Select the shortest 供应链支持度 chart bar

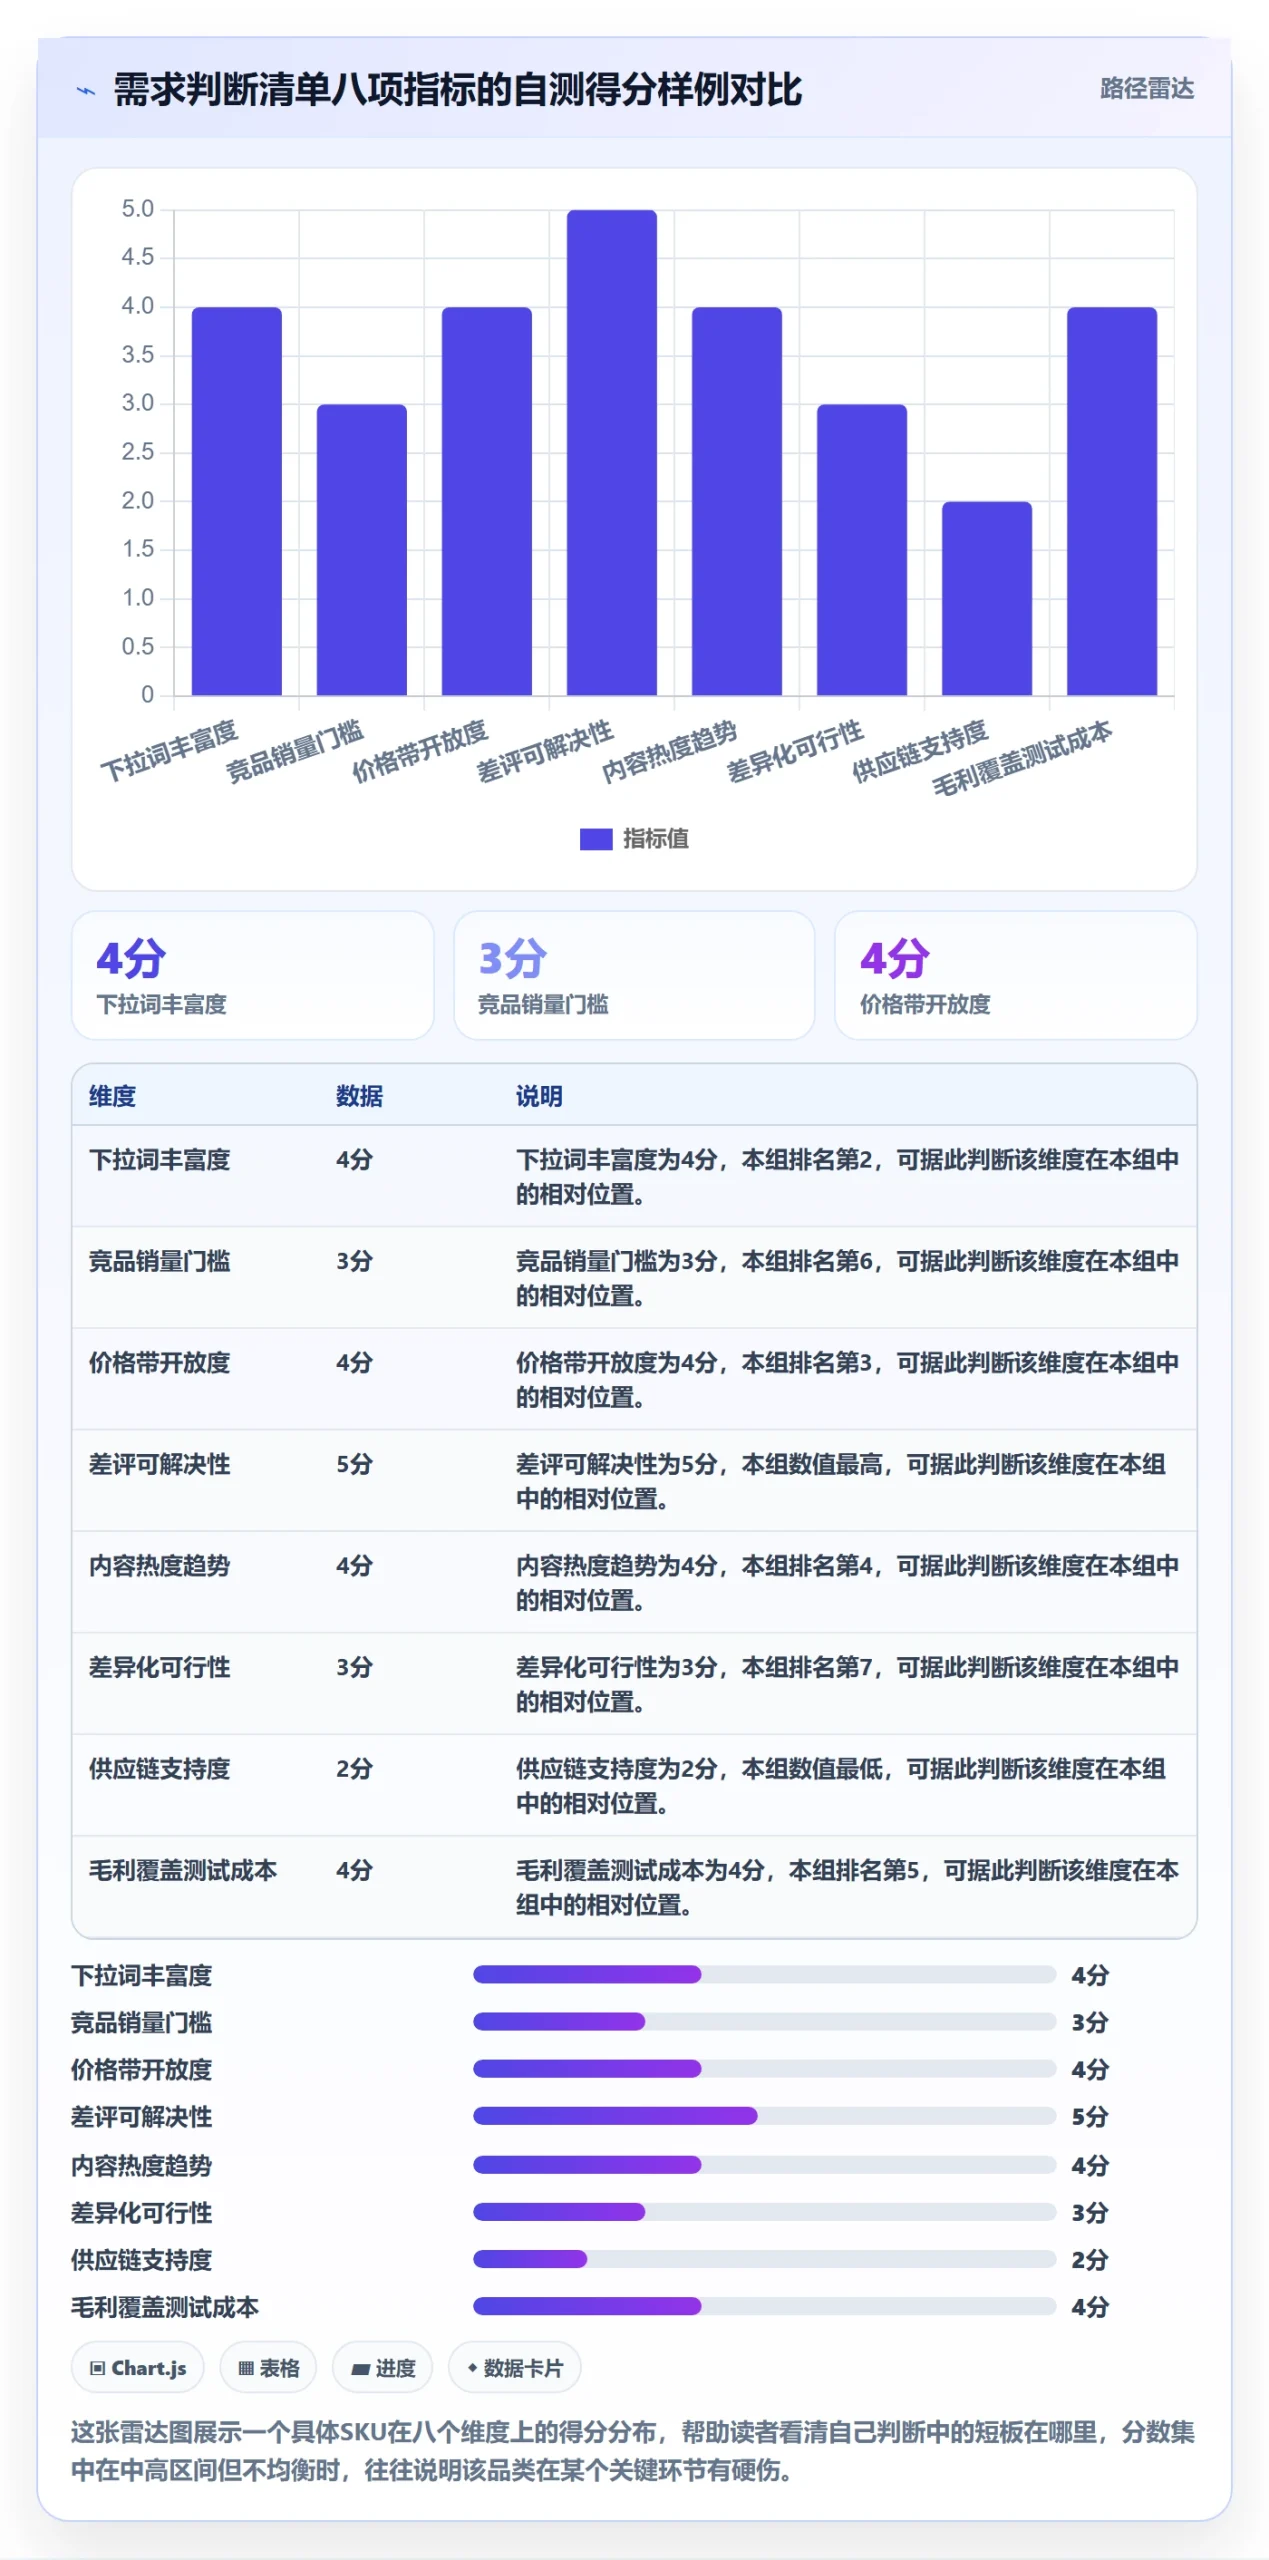(x=986, y=597)
